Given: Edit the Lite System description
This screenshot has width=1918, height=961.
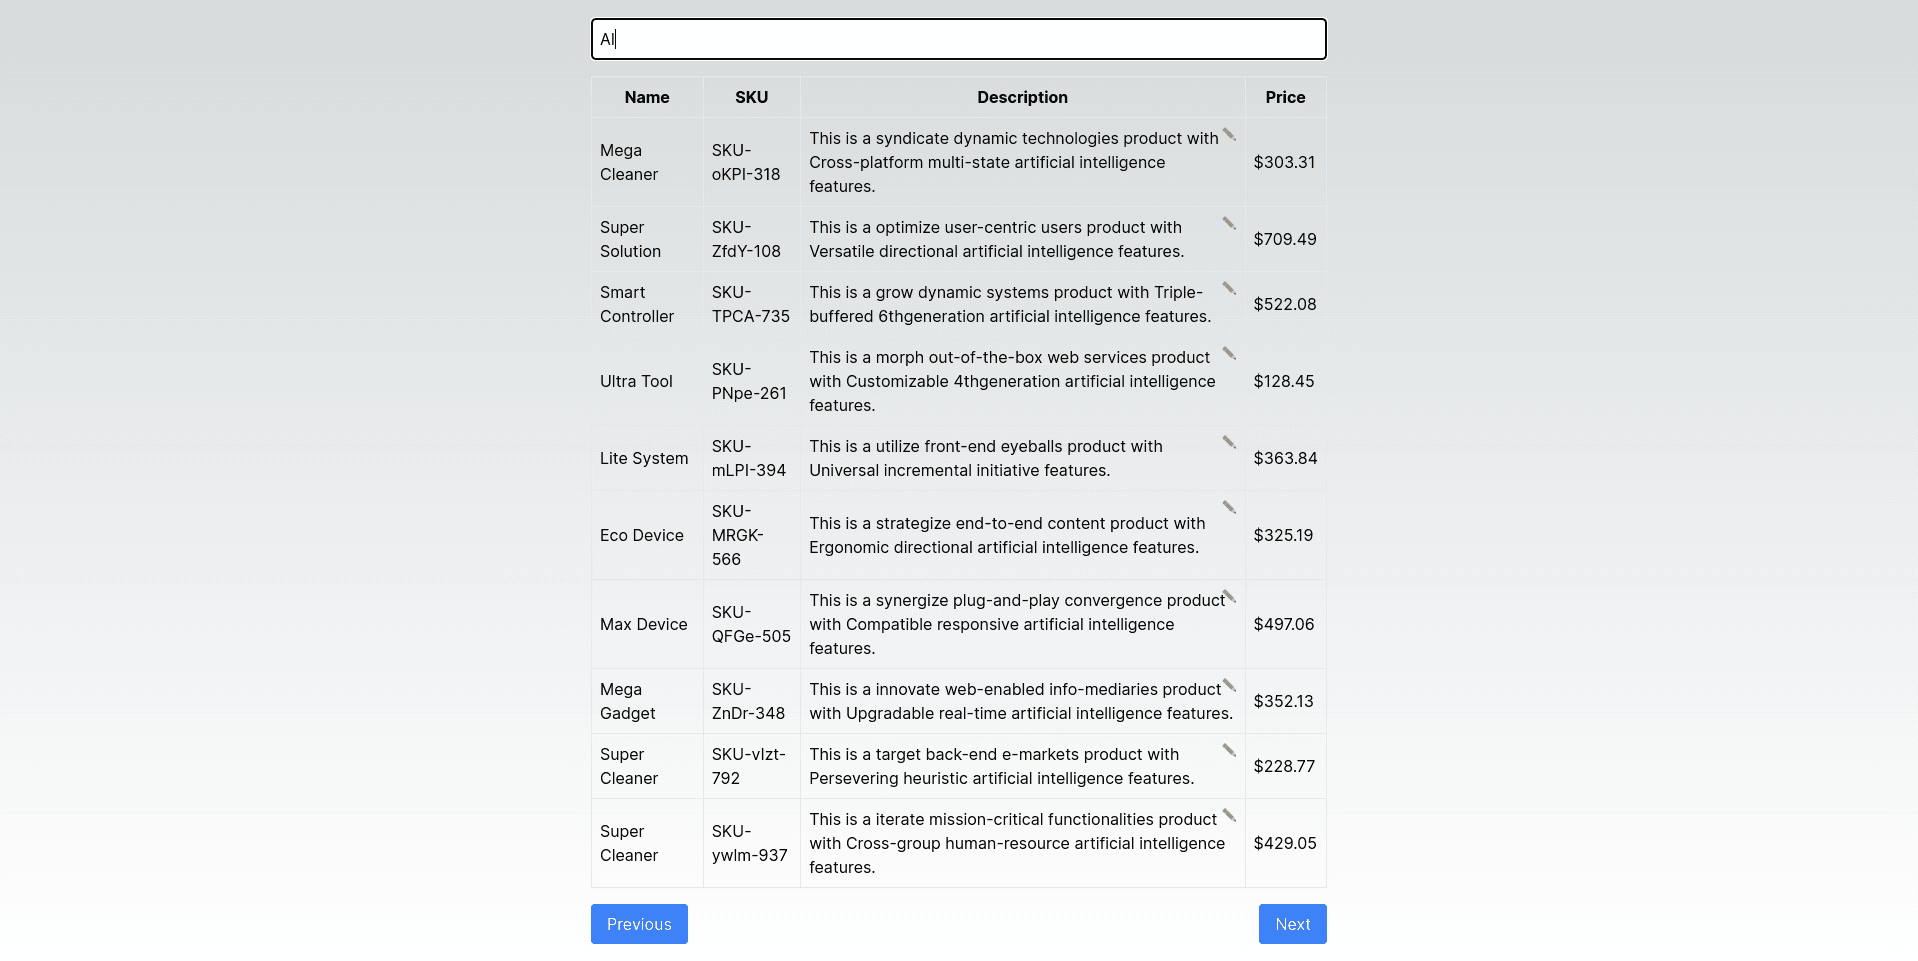Looking at the screenshot, I should 1229,440.
